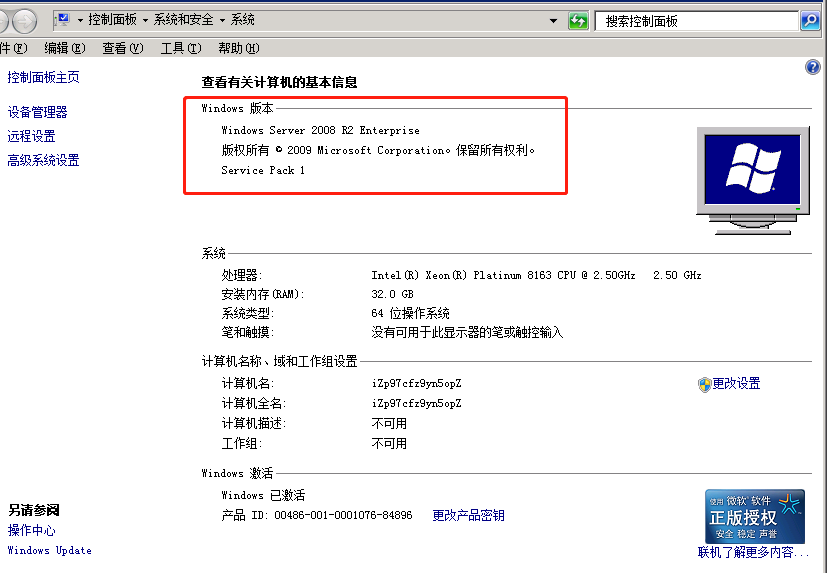The width and height of the screenshot is (827, 573).
Task: Click the copyright 2009 Microsoft Corporation line
Action: pos(378,150)
